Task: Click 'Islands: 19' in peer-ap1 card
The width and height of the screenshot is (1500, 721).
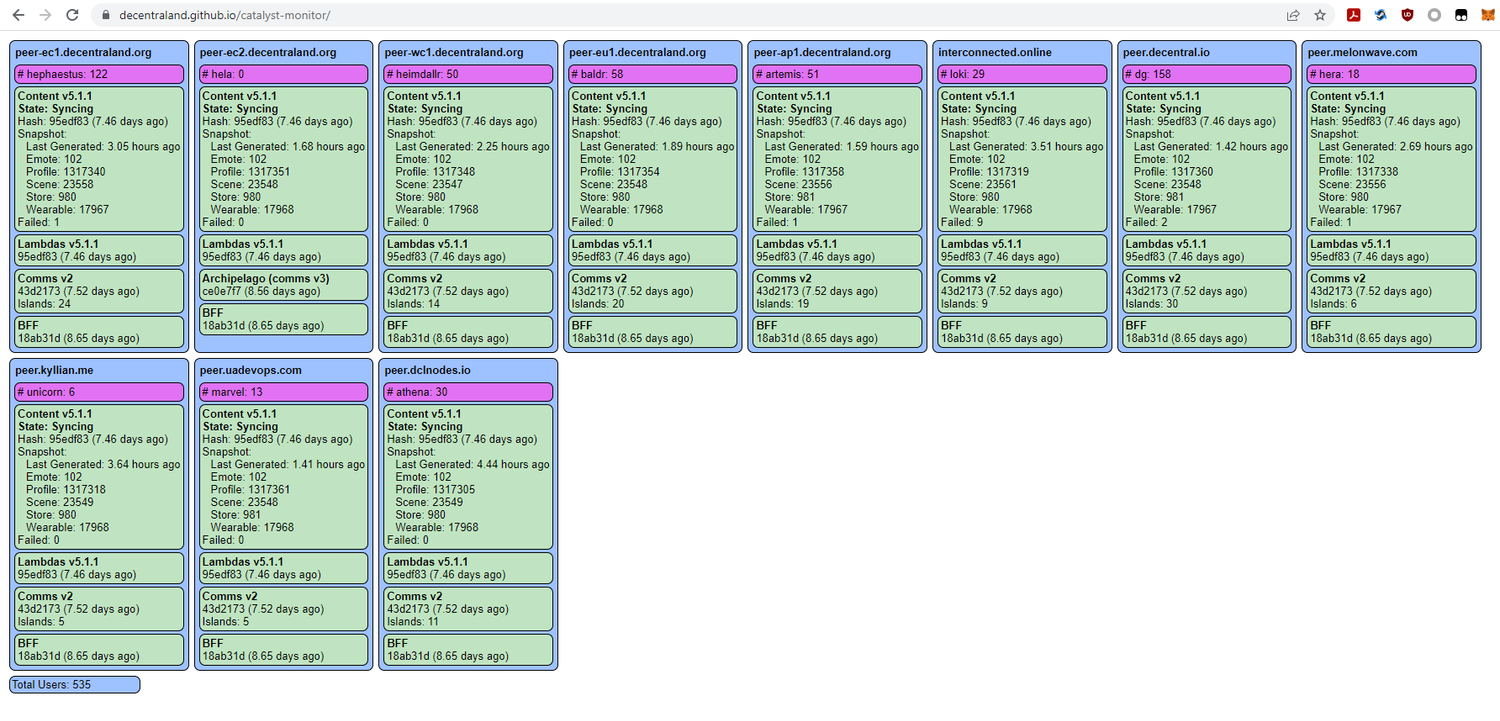Action: (x=783, y=304)
